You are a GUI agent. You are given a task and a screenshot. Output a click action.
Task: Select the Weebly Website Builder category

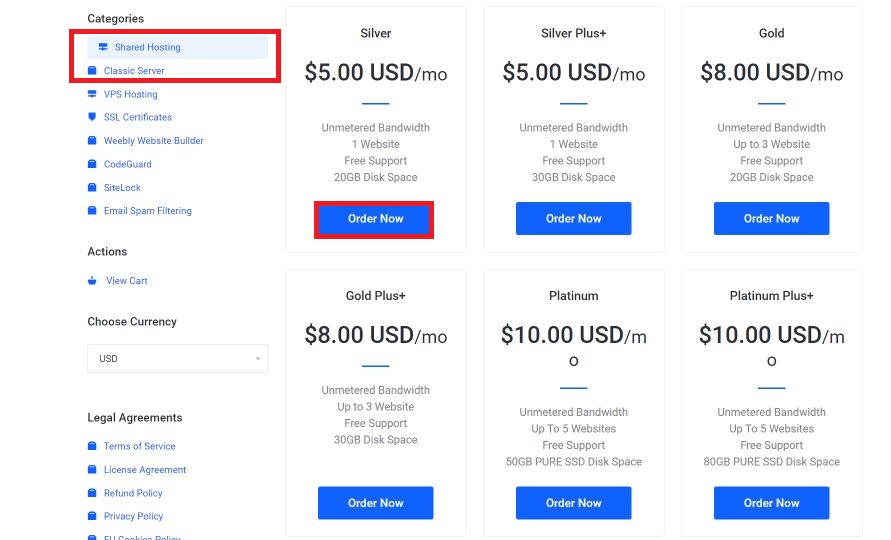click(x=153, y=140)
